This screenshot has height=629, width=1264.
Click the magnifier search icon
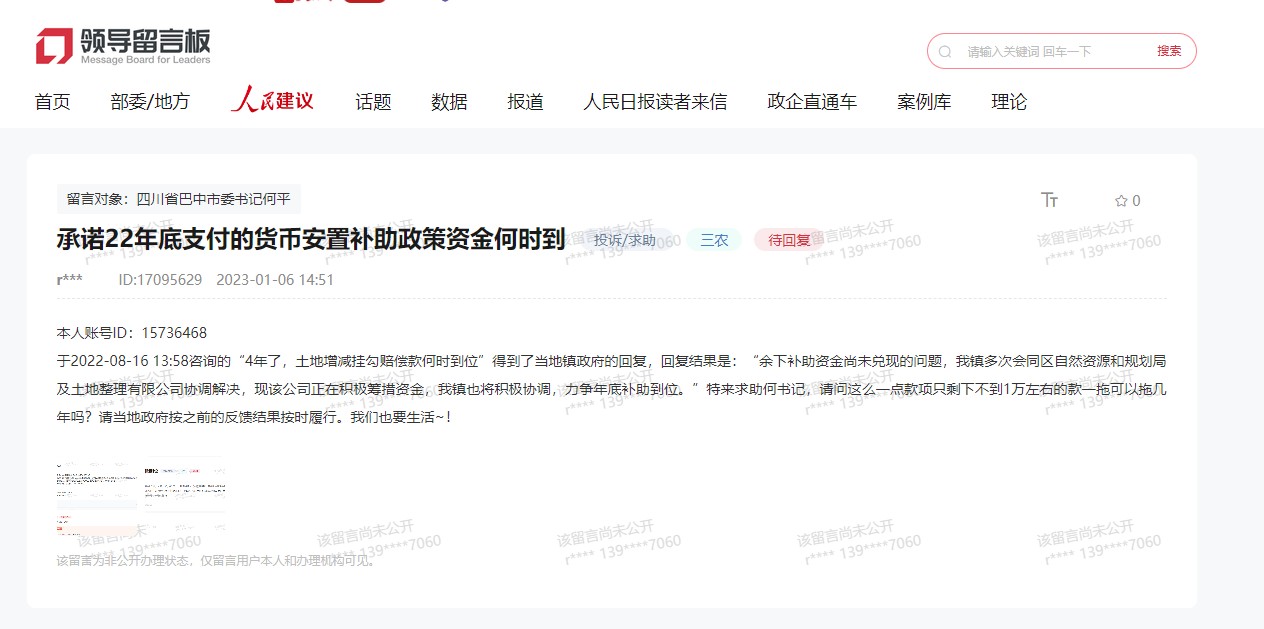[945, 51]
